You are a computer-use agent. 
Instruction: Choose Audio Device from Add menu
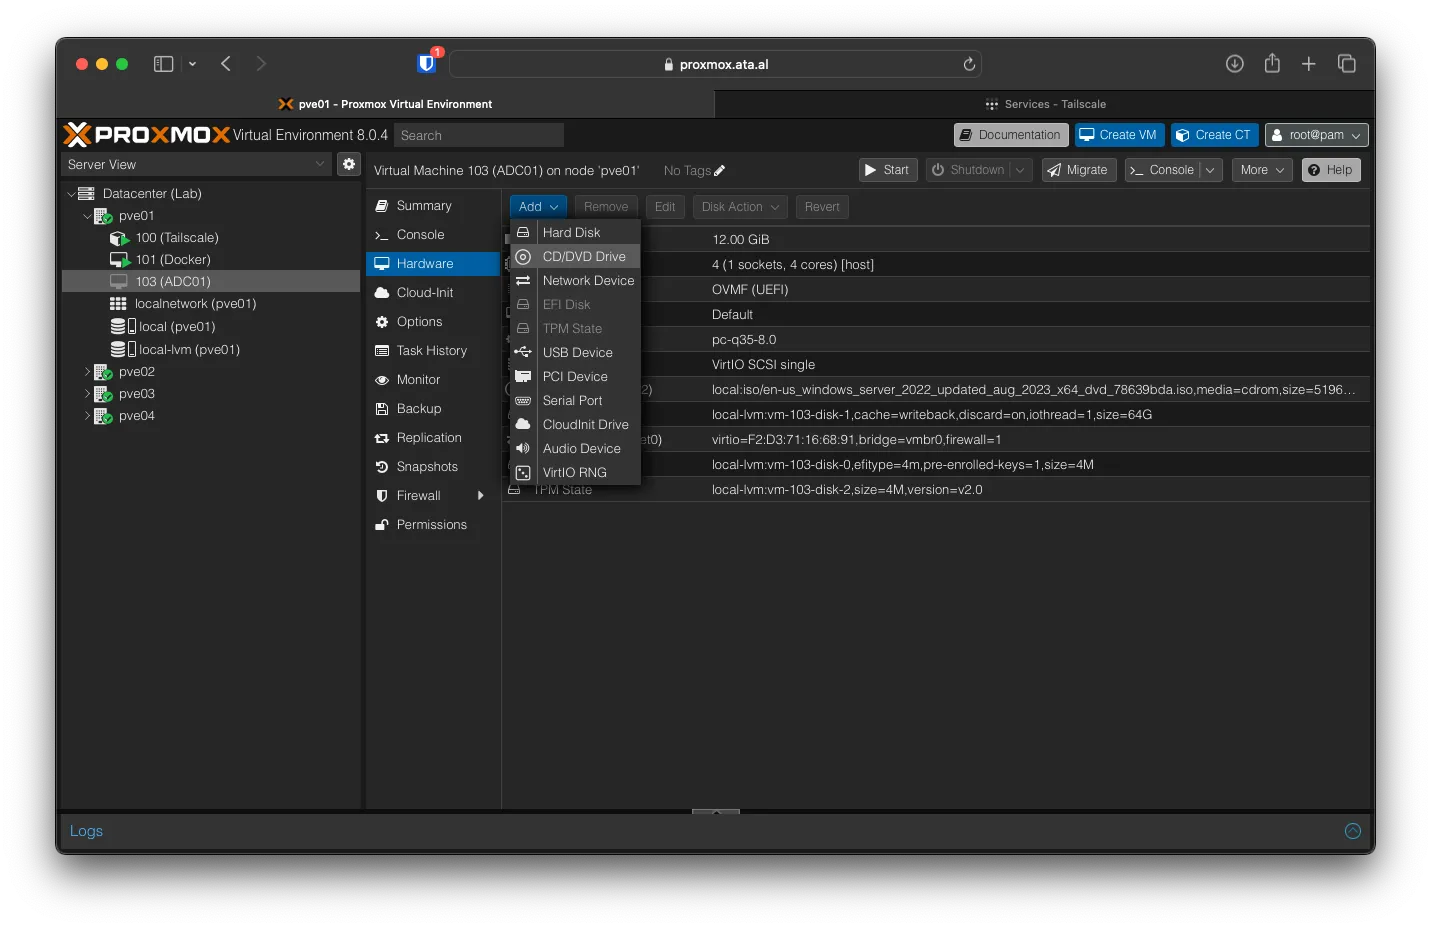click(x=575, y=449)
